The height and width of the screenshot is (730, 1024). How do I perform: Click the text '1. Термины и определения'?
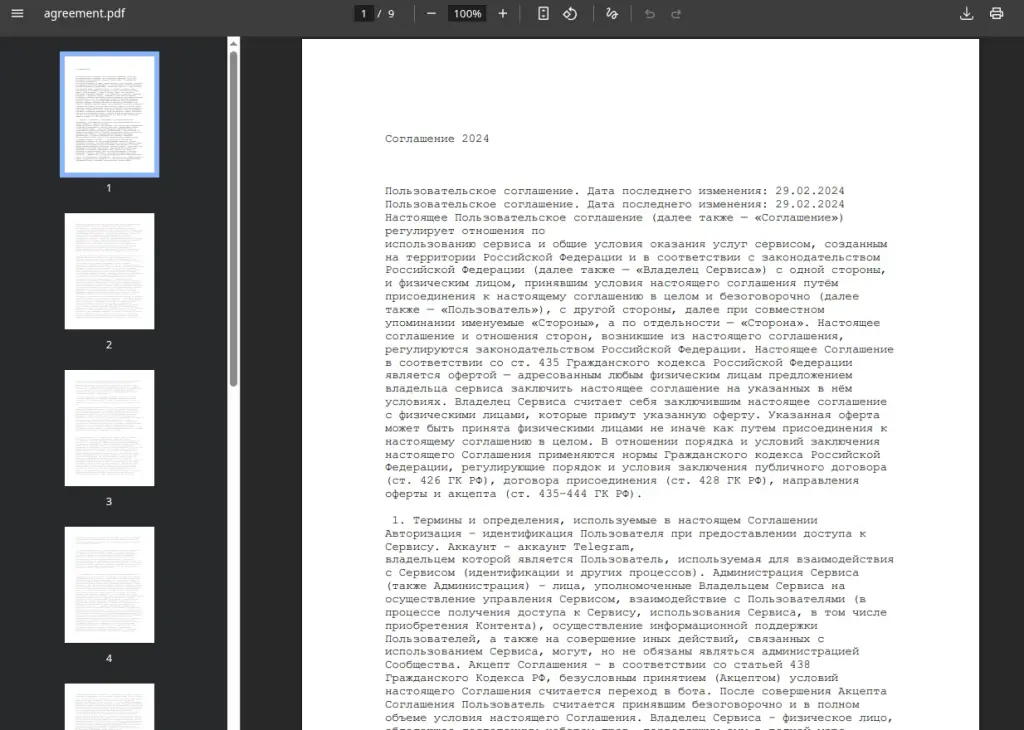(x=479, y=520)
